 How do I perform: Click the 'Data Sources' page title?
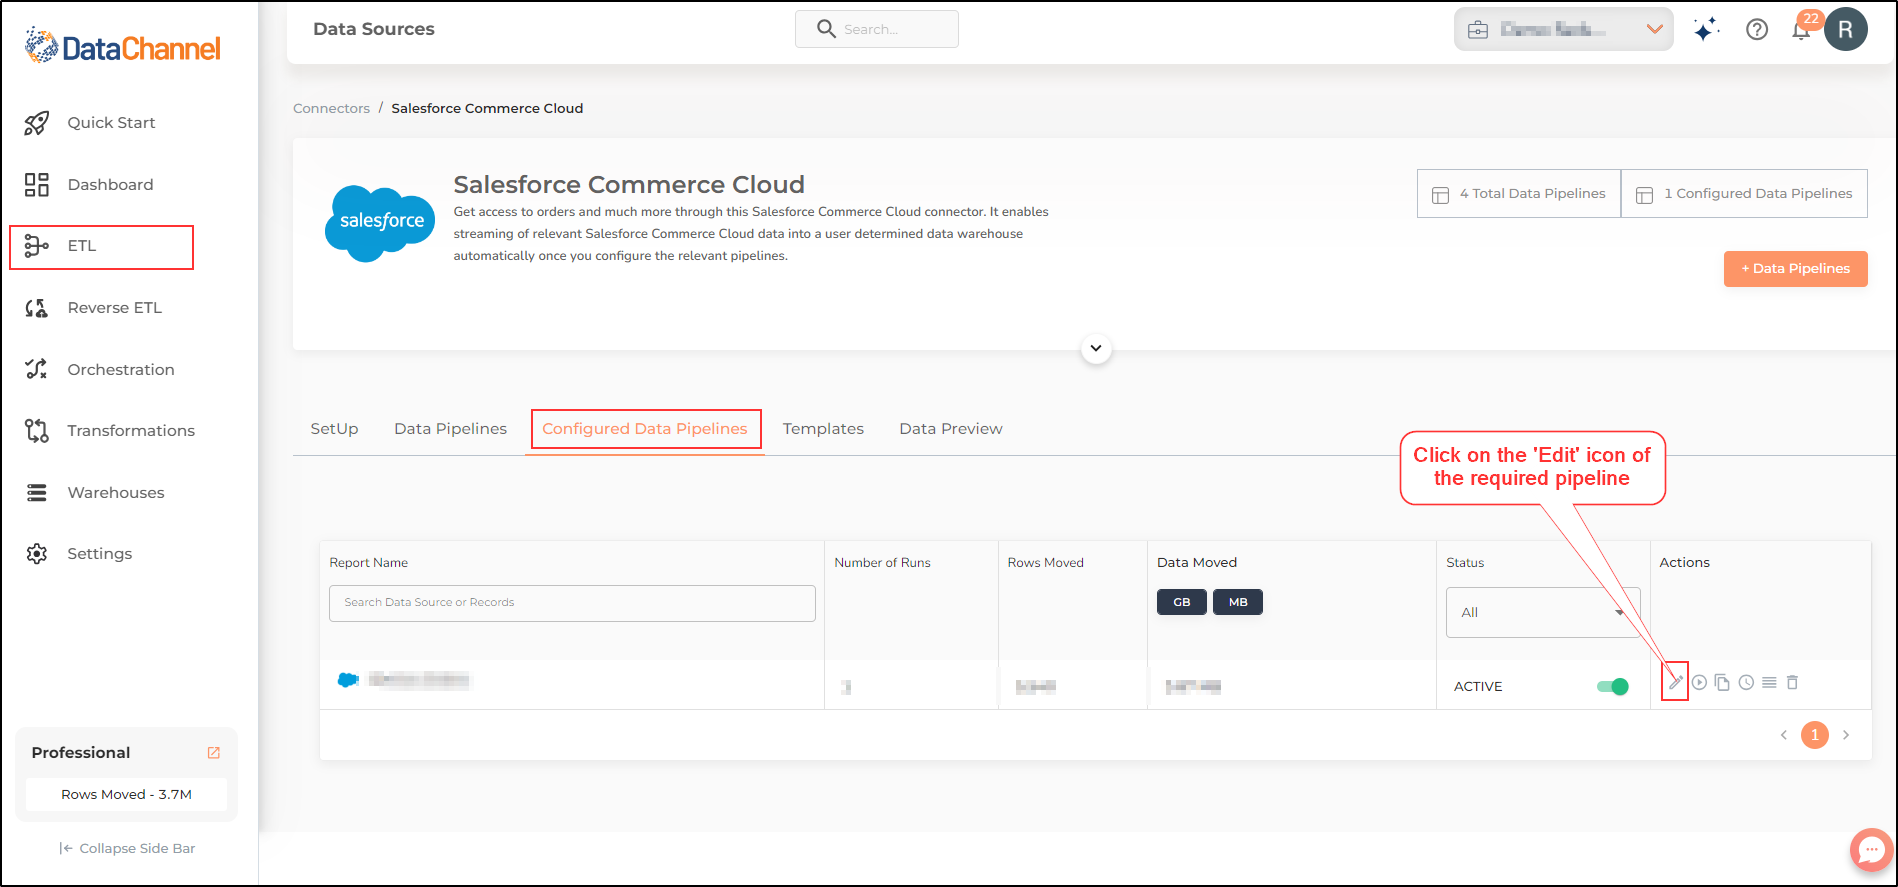(x=374, y=29)
